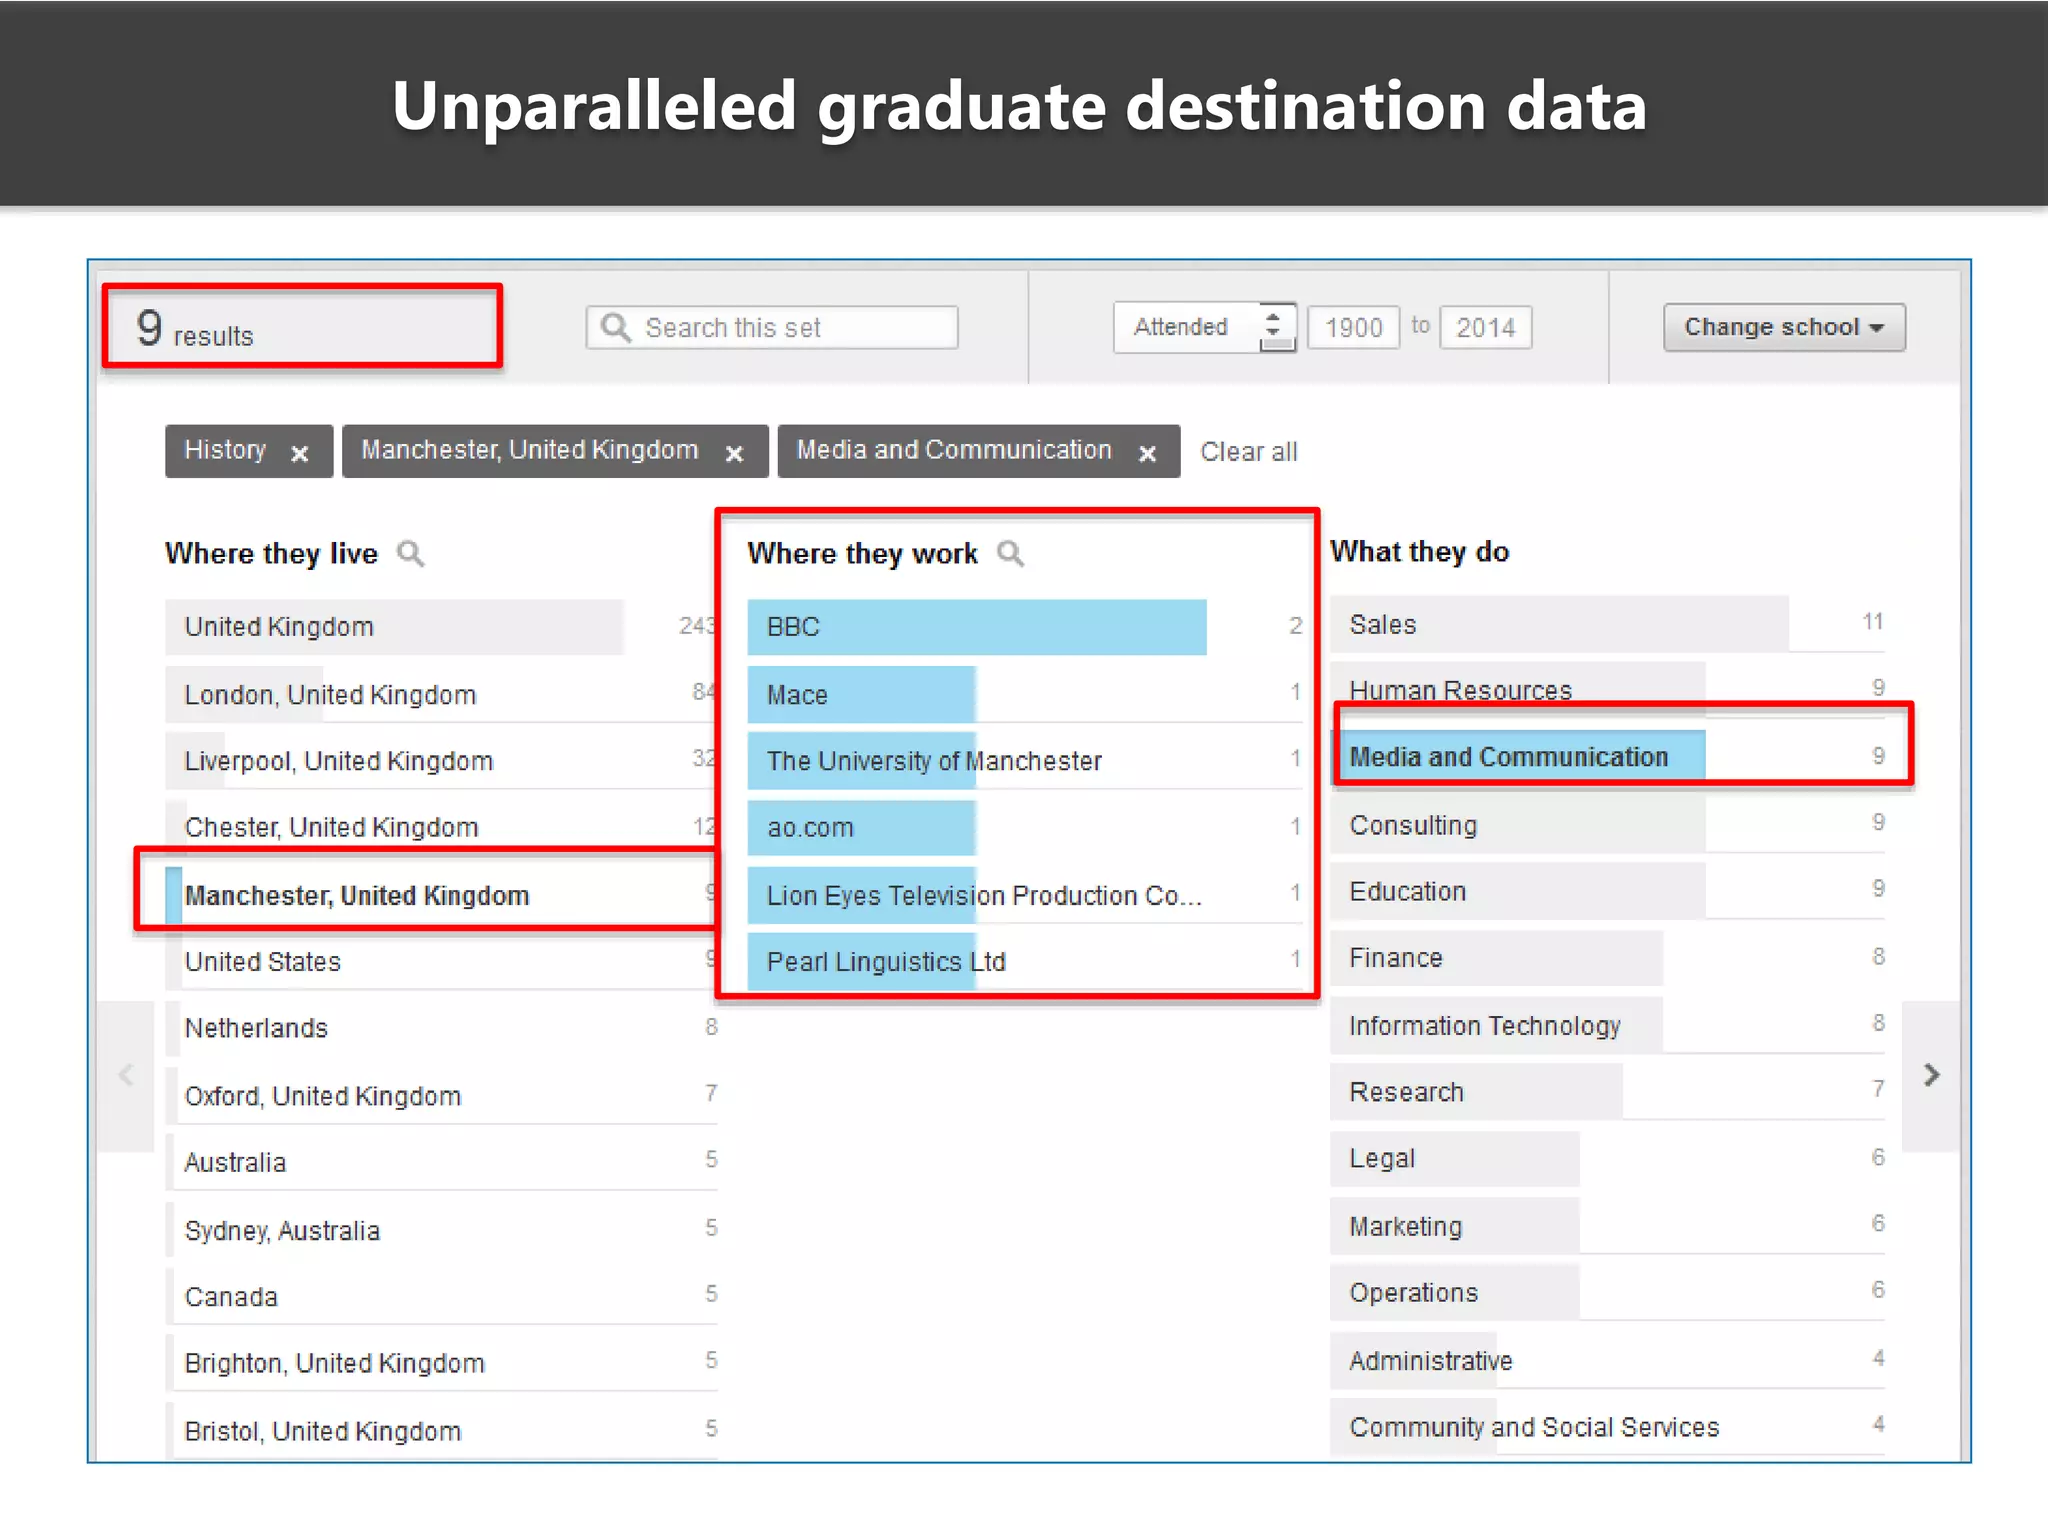This screenshot has height=1536, width=2048.
Task: Select Pearl Linguistics Ltd employer bar
Action: pos(1025,962)
